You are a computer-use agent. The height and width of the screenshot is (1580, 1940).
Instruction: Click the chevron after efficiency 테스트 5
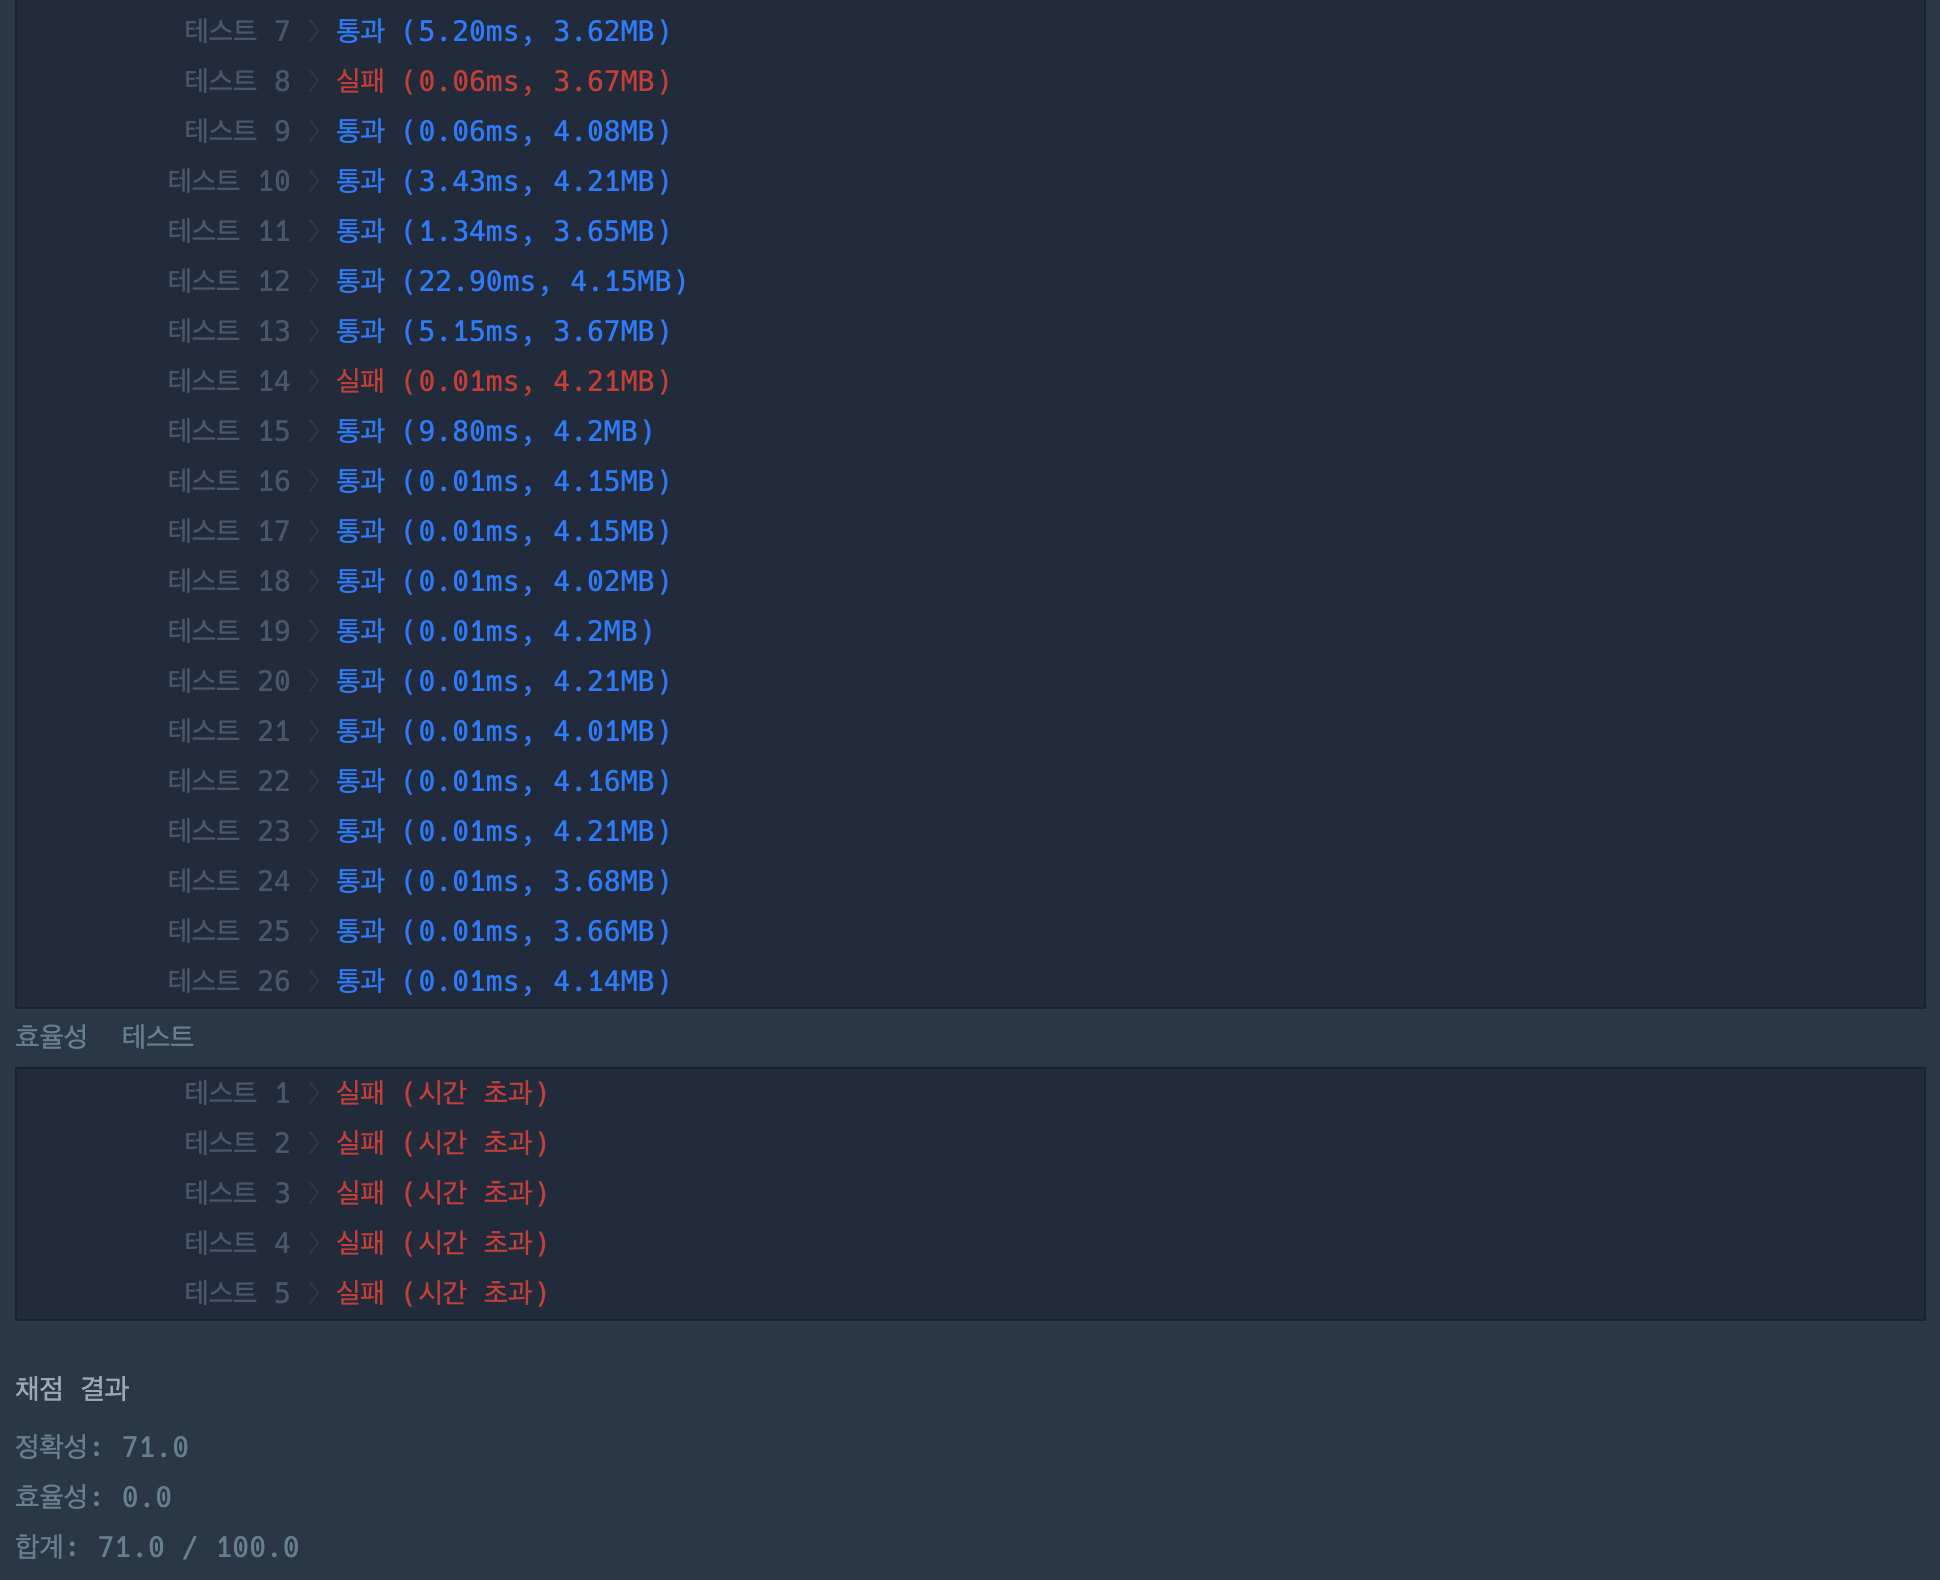point(314,1293)
